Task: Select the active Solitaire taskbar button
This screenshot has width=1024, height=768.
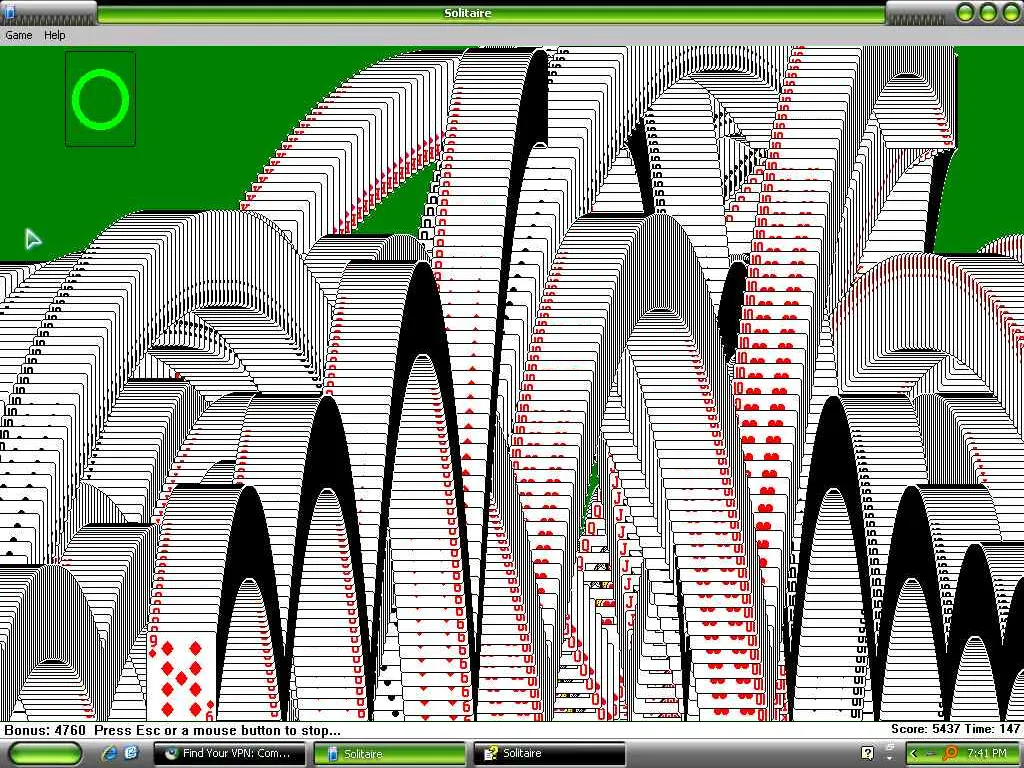Action: tap(390, 753)
